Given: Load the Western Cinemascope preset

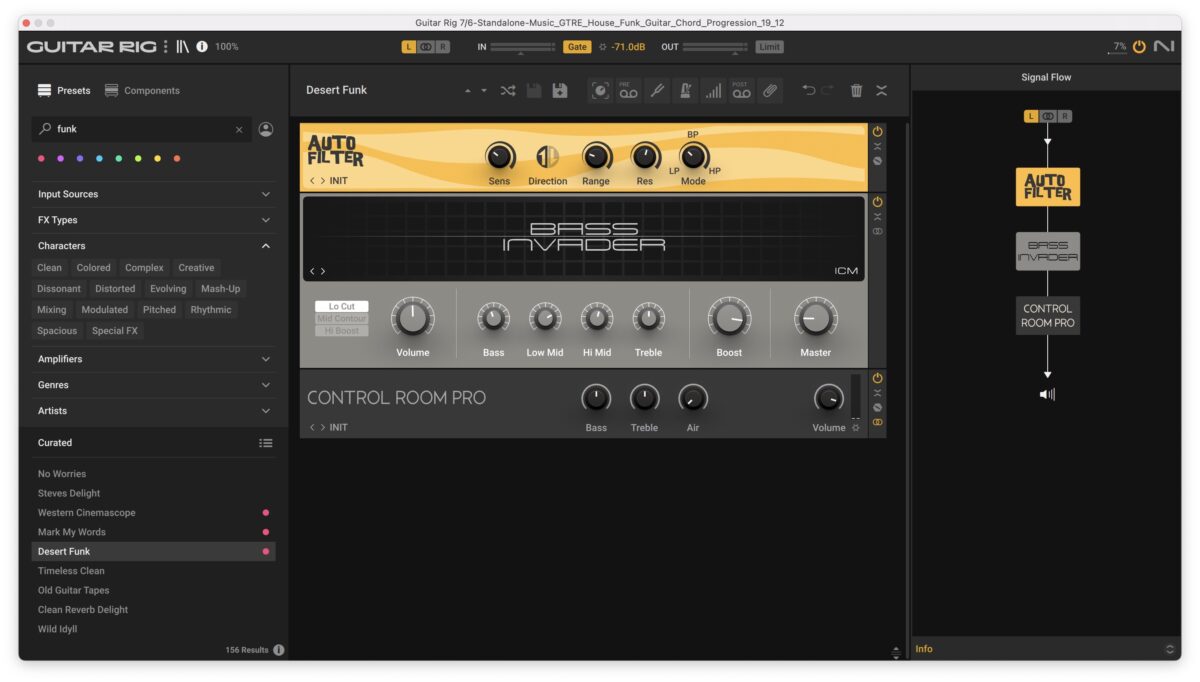Looking at the screenshot, I should pos(152,513).
